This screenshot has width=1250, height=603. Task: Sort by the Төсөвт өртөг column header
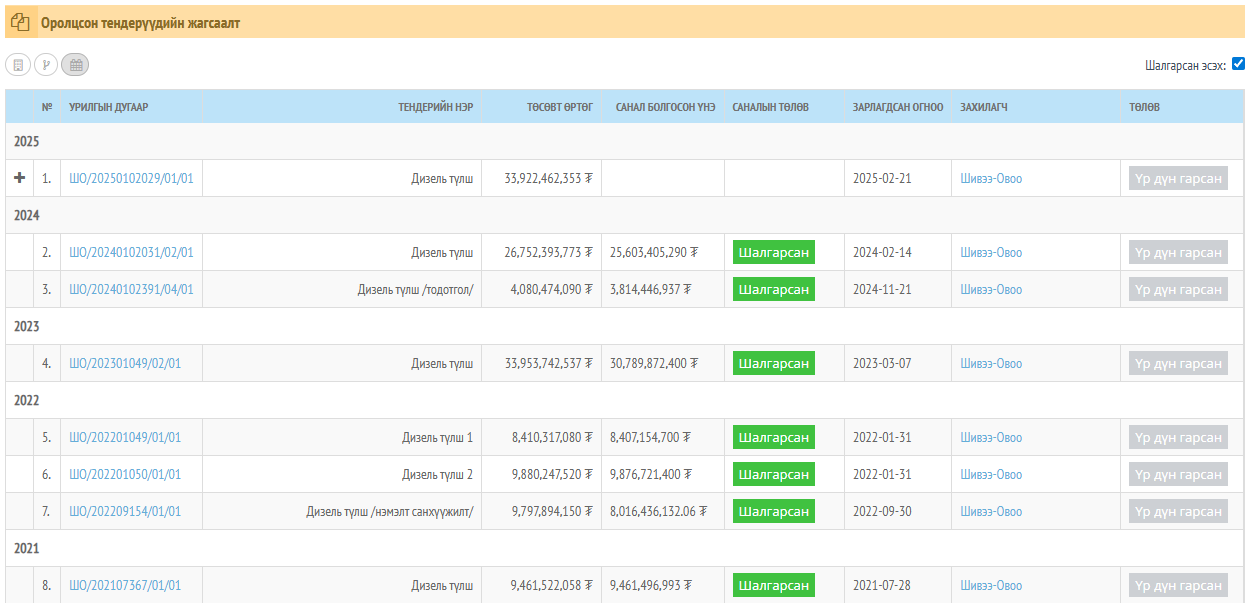(560, 107)
